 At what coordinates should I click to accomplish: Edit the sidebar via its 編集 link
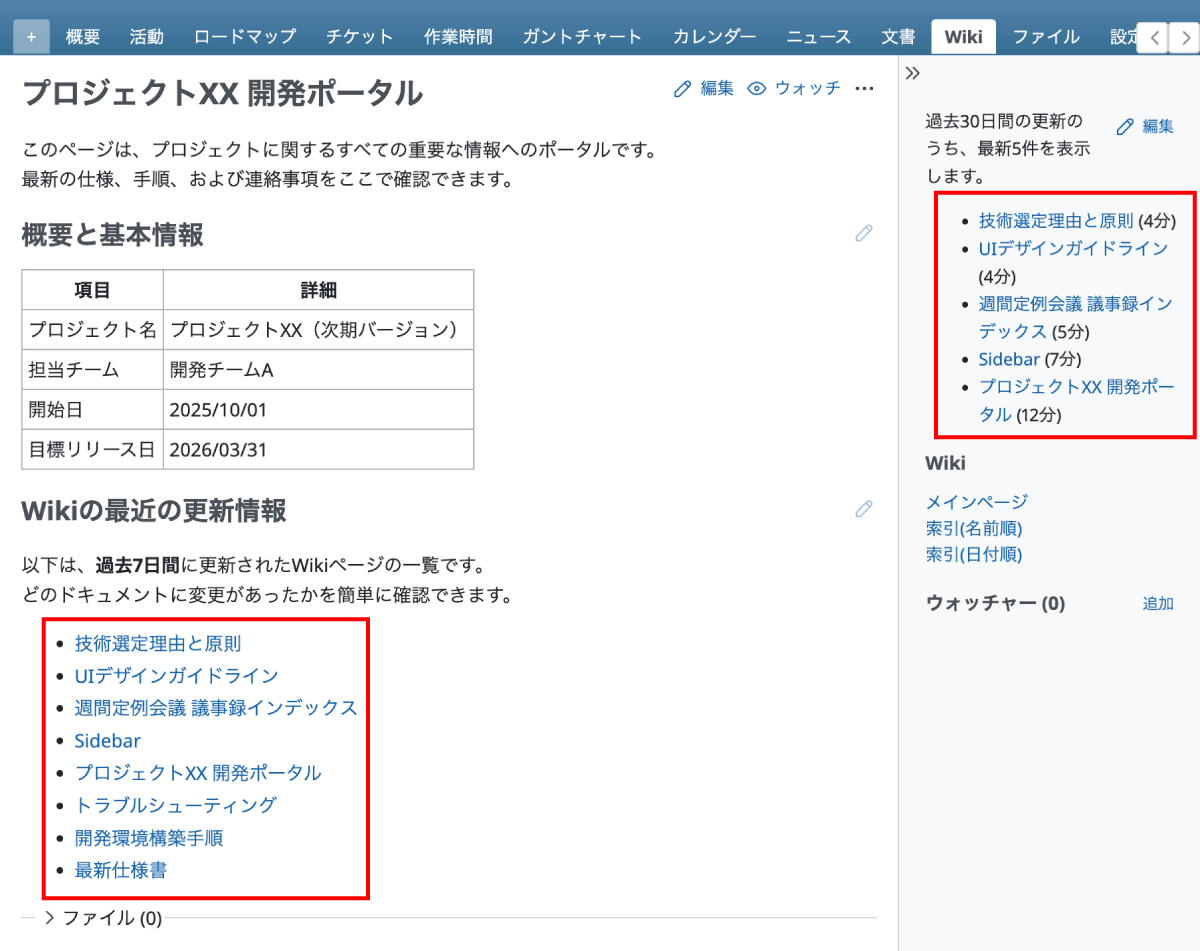point(1145,126)
